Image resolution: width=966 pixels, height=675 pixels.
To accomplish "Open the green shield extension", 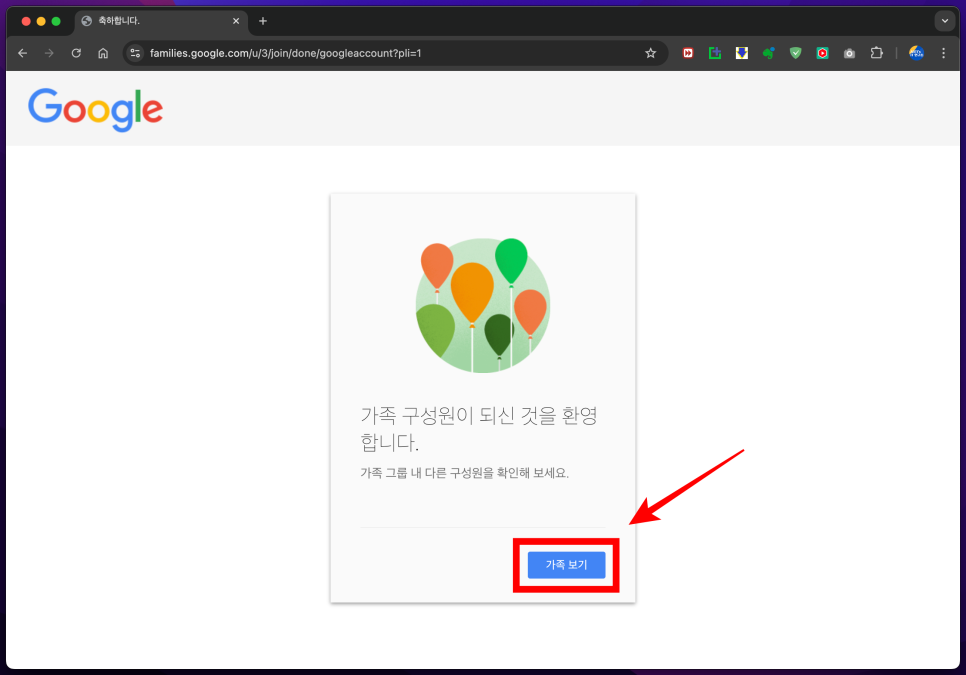I will coord(795,54).
